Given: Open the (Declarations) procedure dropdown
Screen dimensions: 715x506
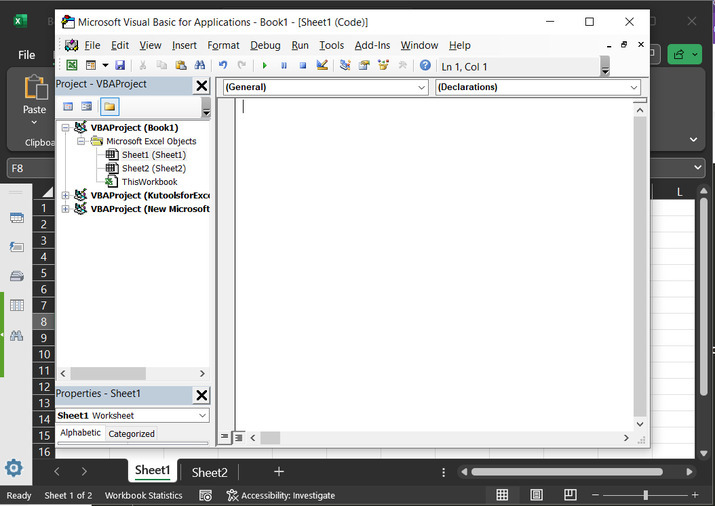Looking at the screenshot, I should click(634, 87).
